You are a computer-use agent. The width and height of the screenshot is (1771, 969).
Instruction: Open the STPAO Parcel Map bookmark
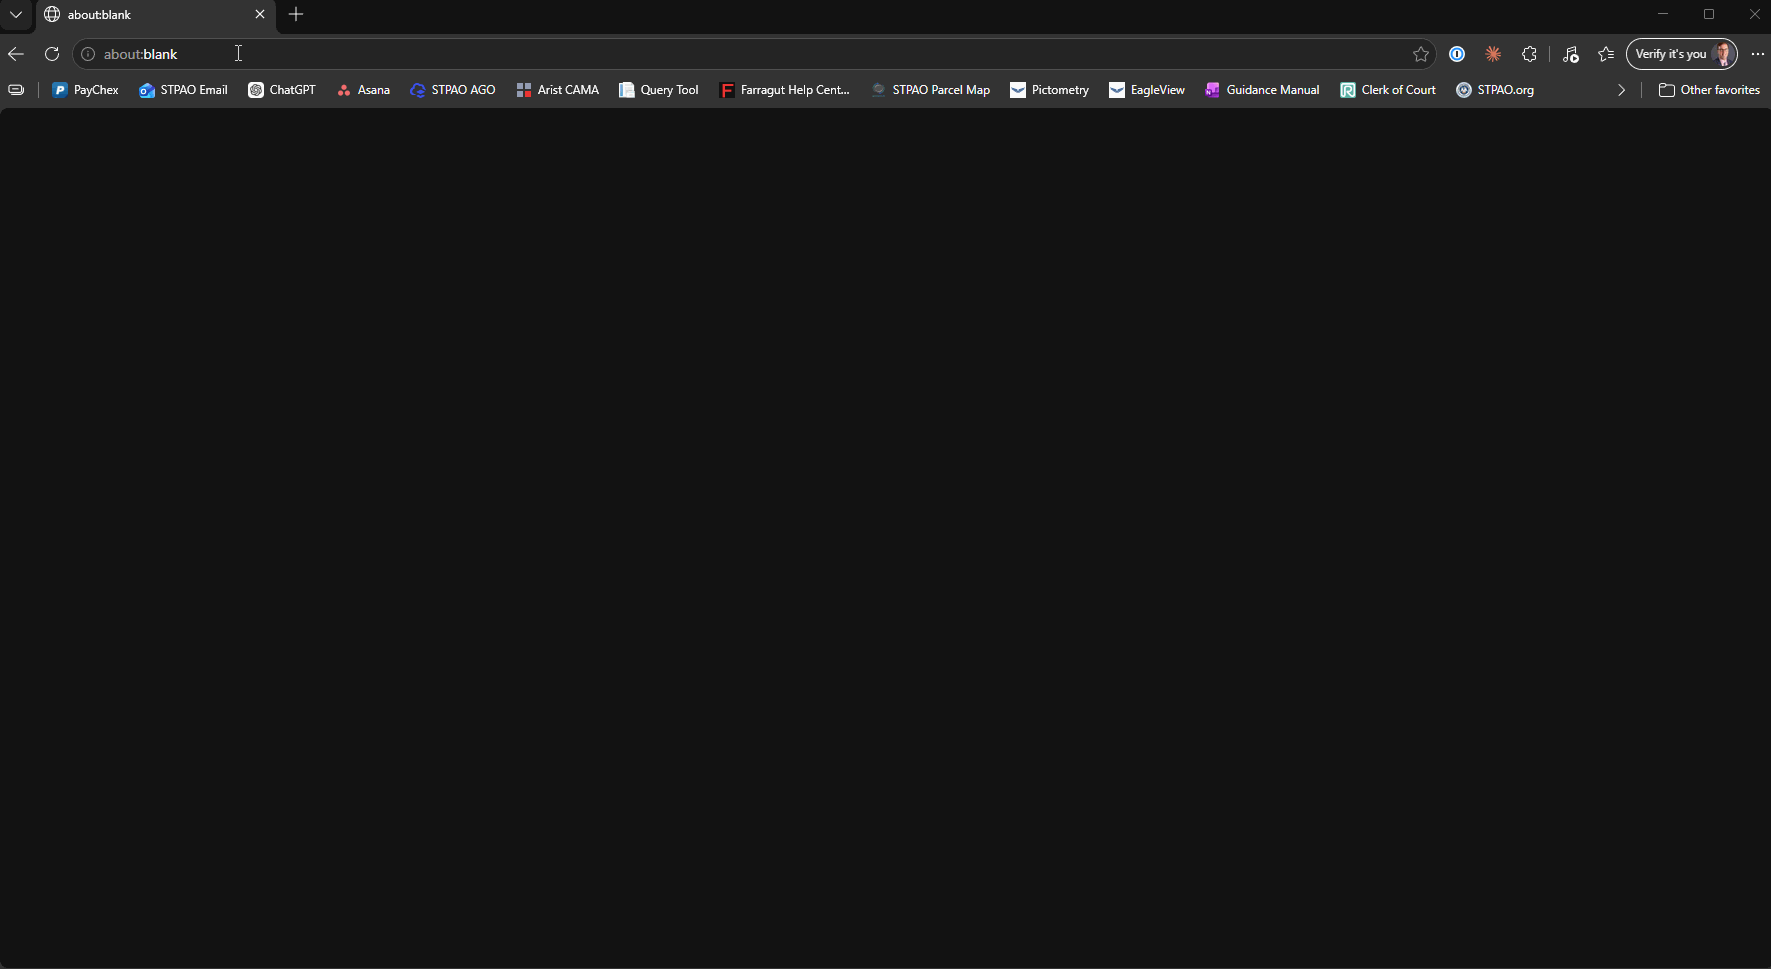(930, 90)
